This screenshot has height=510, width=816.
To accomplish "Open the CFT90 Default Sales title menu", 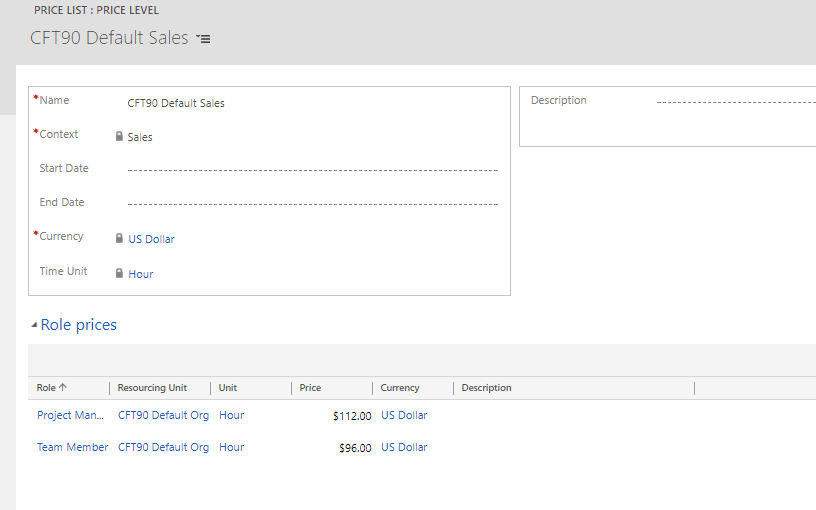I will (x=203, y=39).
